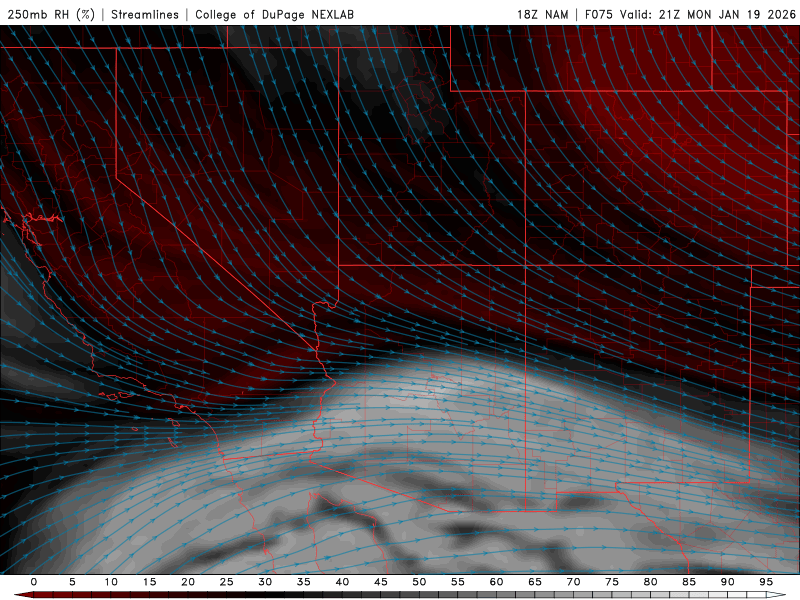Click the '18Z NAM' model run label
The width and height of the screenshot is (800, 600).
click(x=543, y=14)
